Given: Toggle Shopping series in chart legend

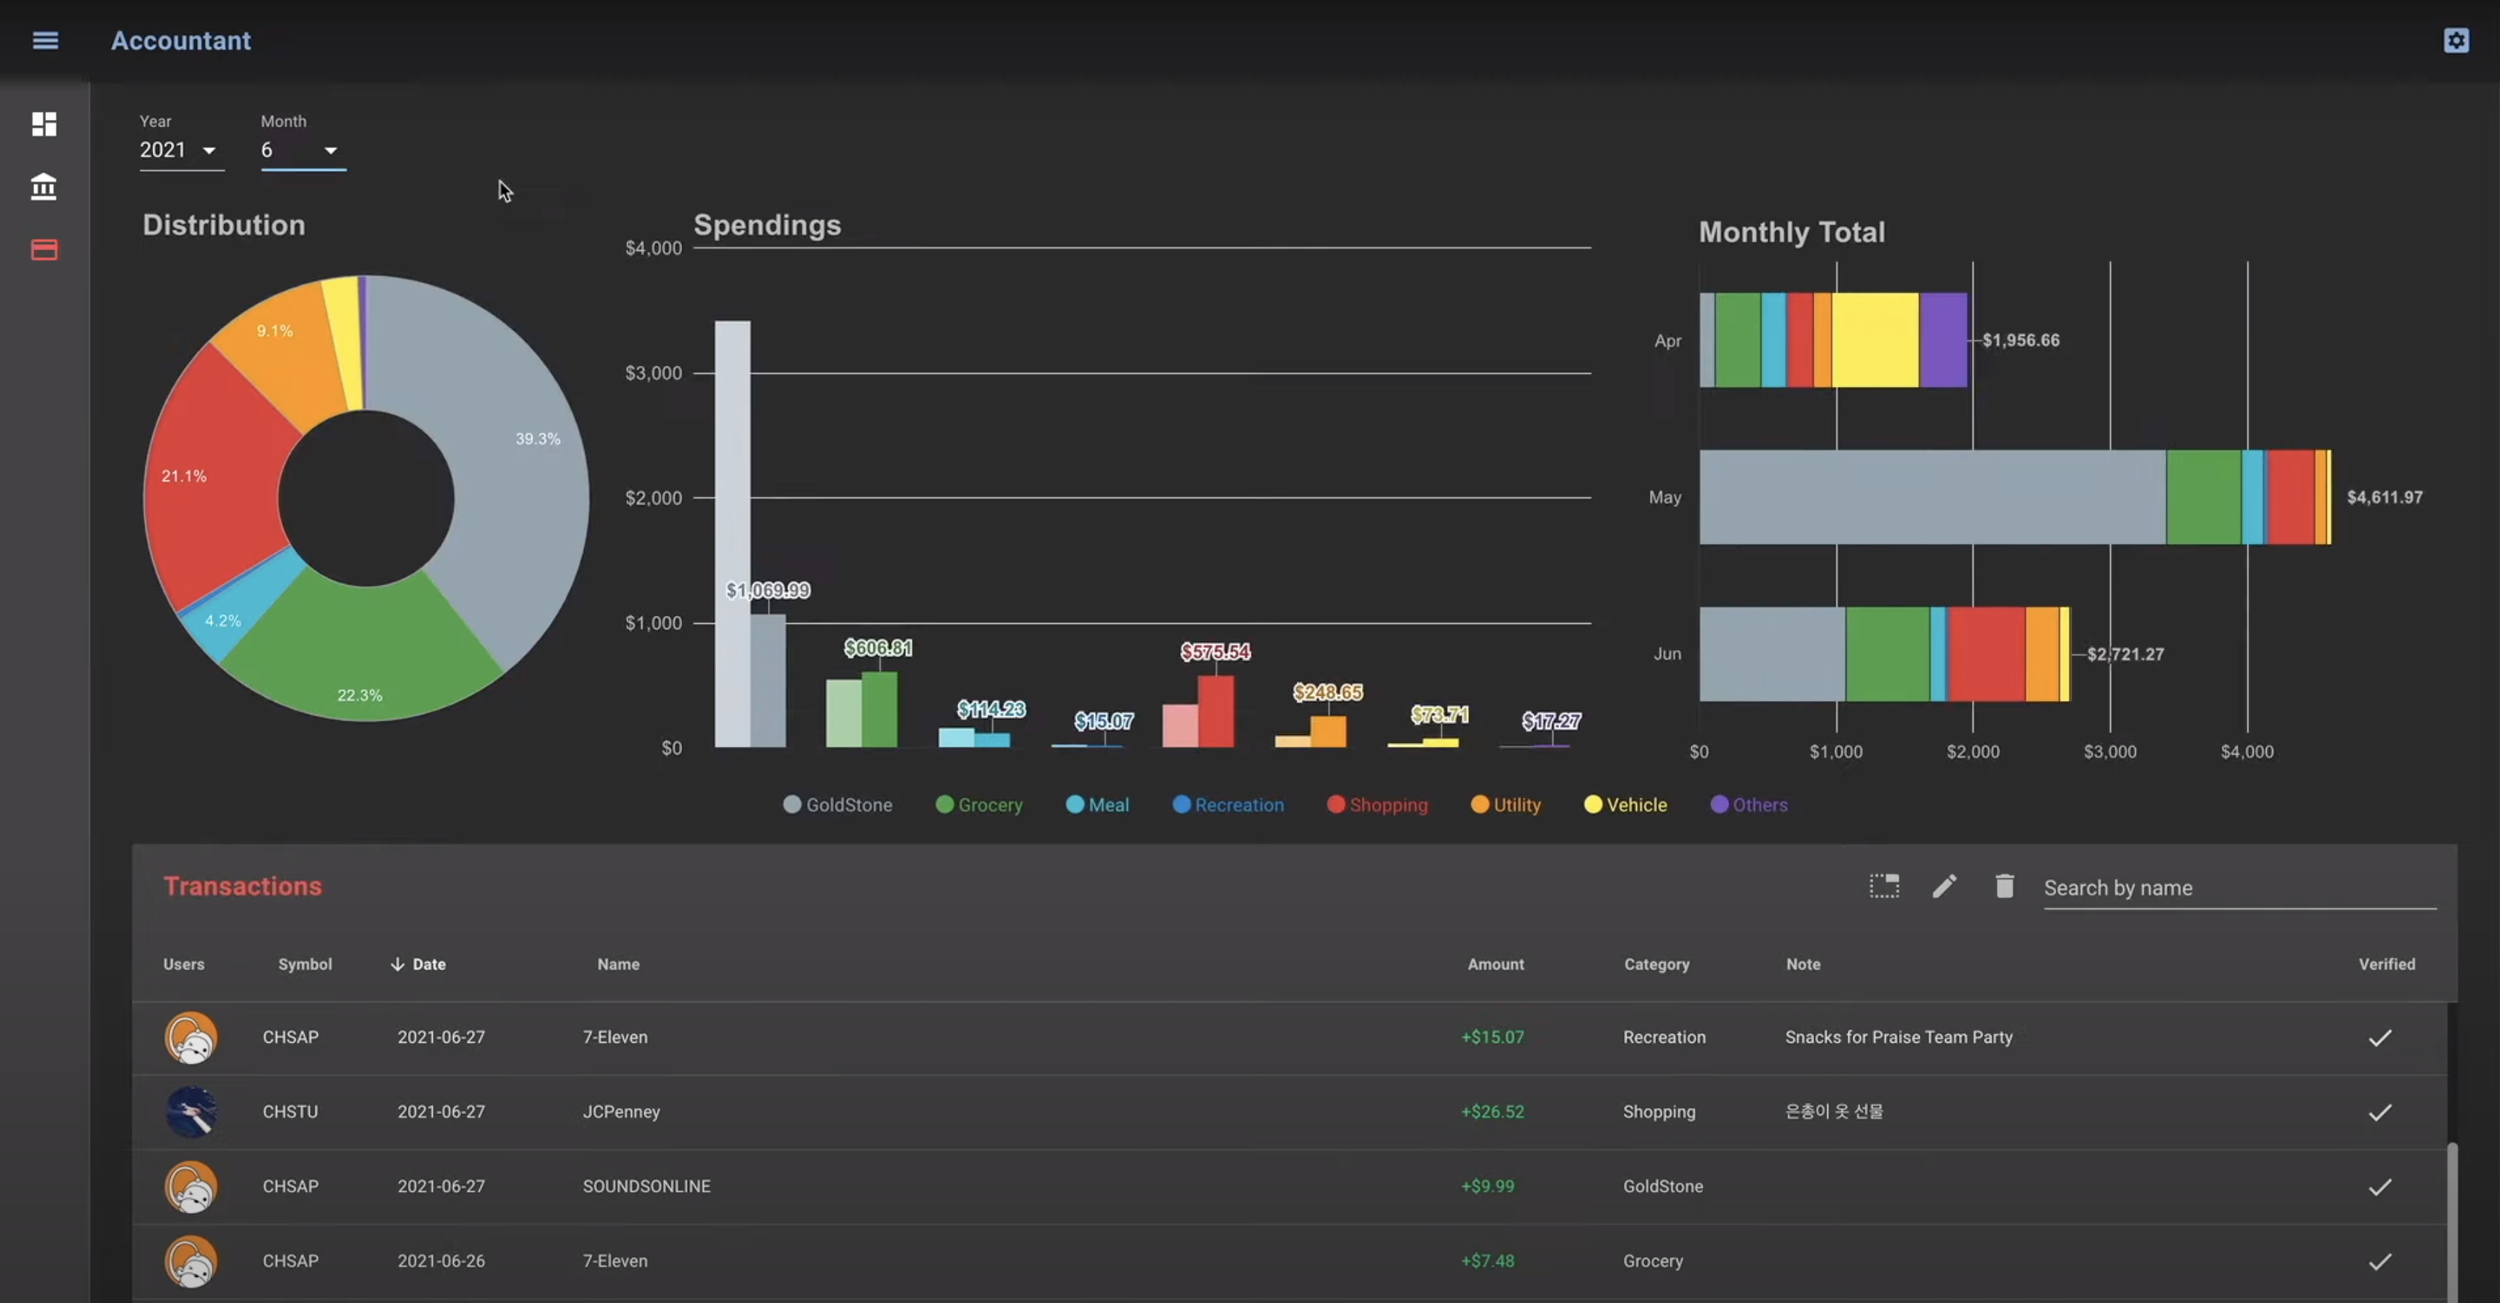Looking at the screenshot, I should pyautogui.click(x=1377, y=805).
